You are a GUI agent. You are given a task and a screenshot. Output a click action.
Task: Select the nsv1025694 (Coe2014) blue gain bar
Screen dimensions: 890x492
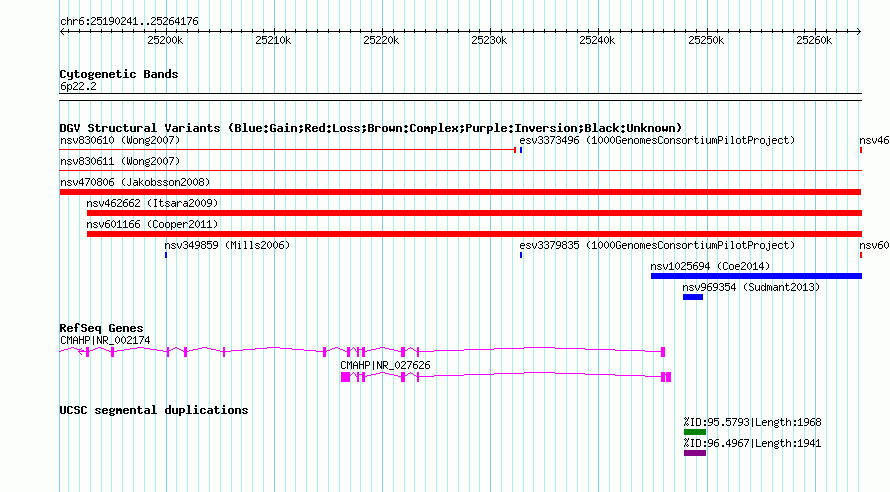pos(756,276)
